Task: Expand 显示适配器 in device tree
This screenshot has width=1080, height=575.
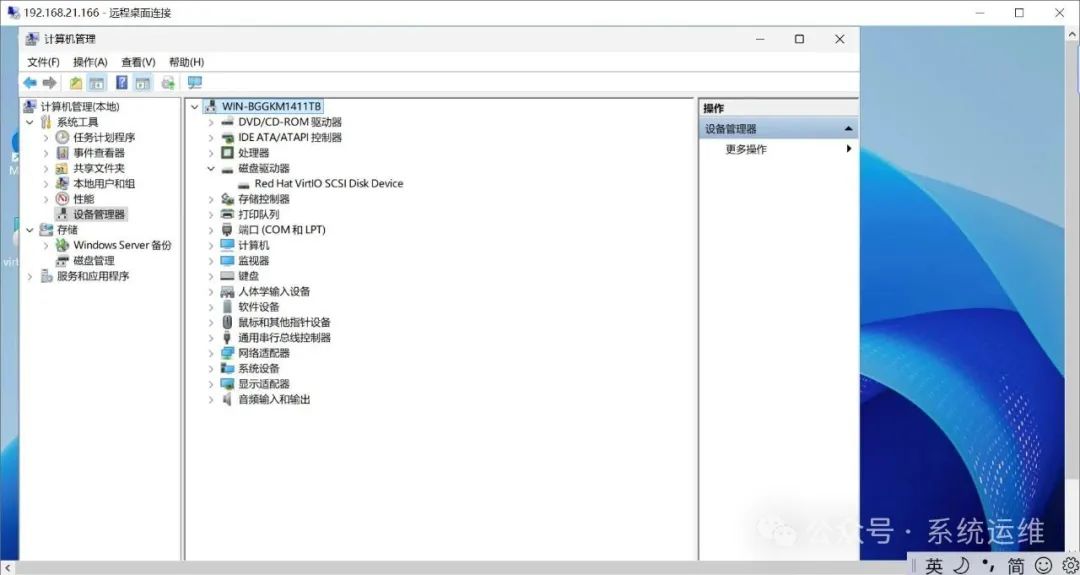Action: coord(211,384)
